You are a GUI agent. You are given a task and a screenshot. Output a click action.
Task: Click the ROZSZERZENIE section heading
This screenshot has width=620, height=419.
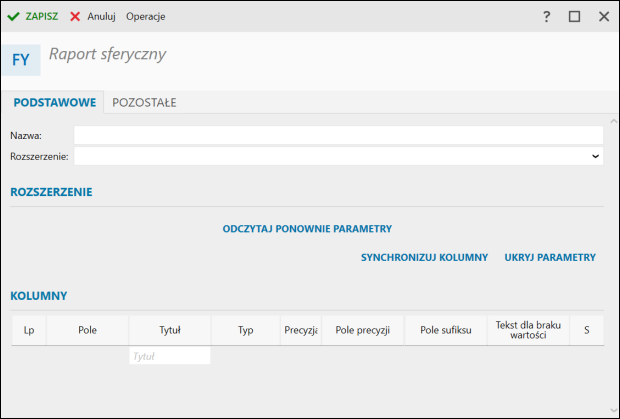[x=51, y=192]
